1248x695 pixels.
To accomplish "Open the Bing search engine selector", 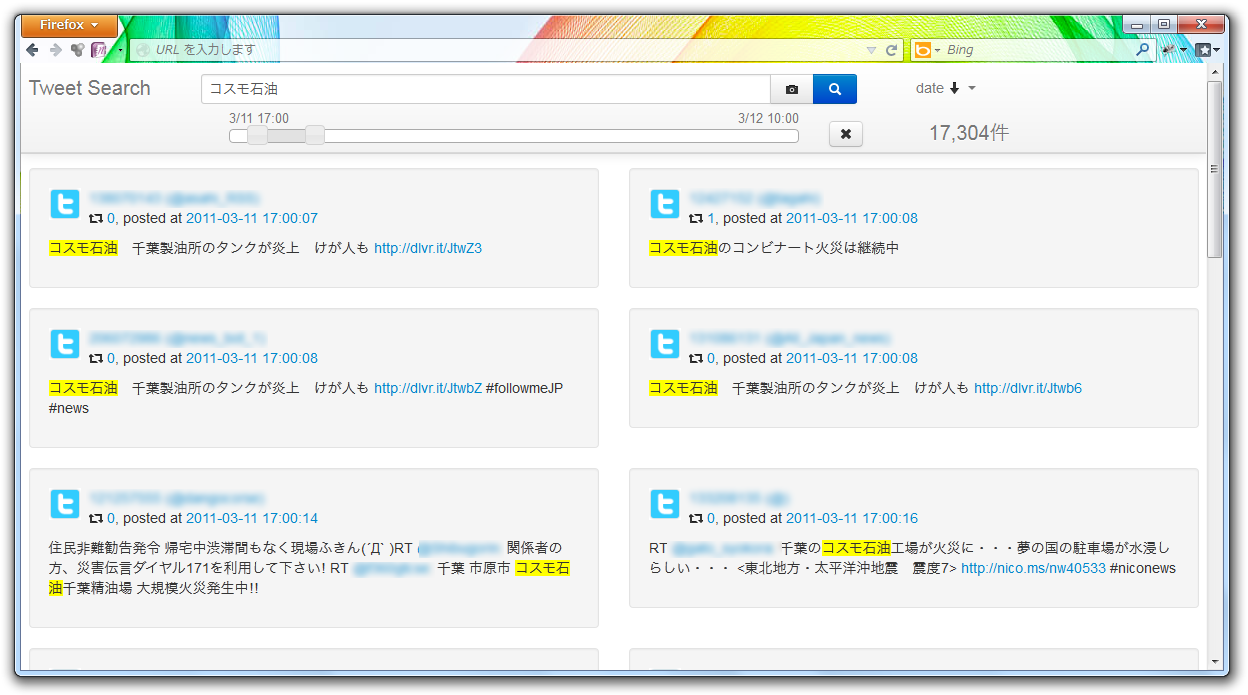I will pyautogui.click(x=927, y=50).
